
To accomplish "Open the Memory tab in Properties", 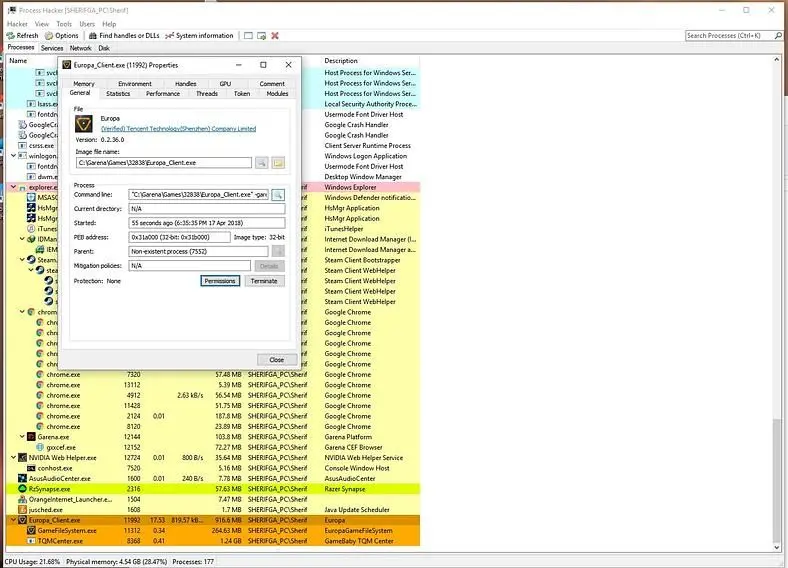I will click(x=84, y=84).
